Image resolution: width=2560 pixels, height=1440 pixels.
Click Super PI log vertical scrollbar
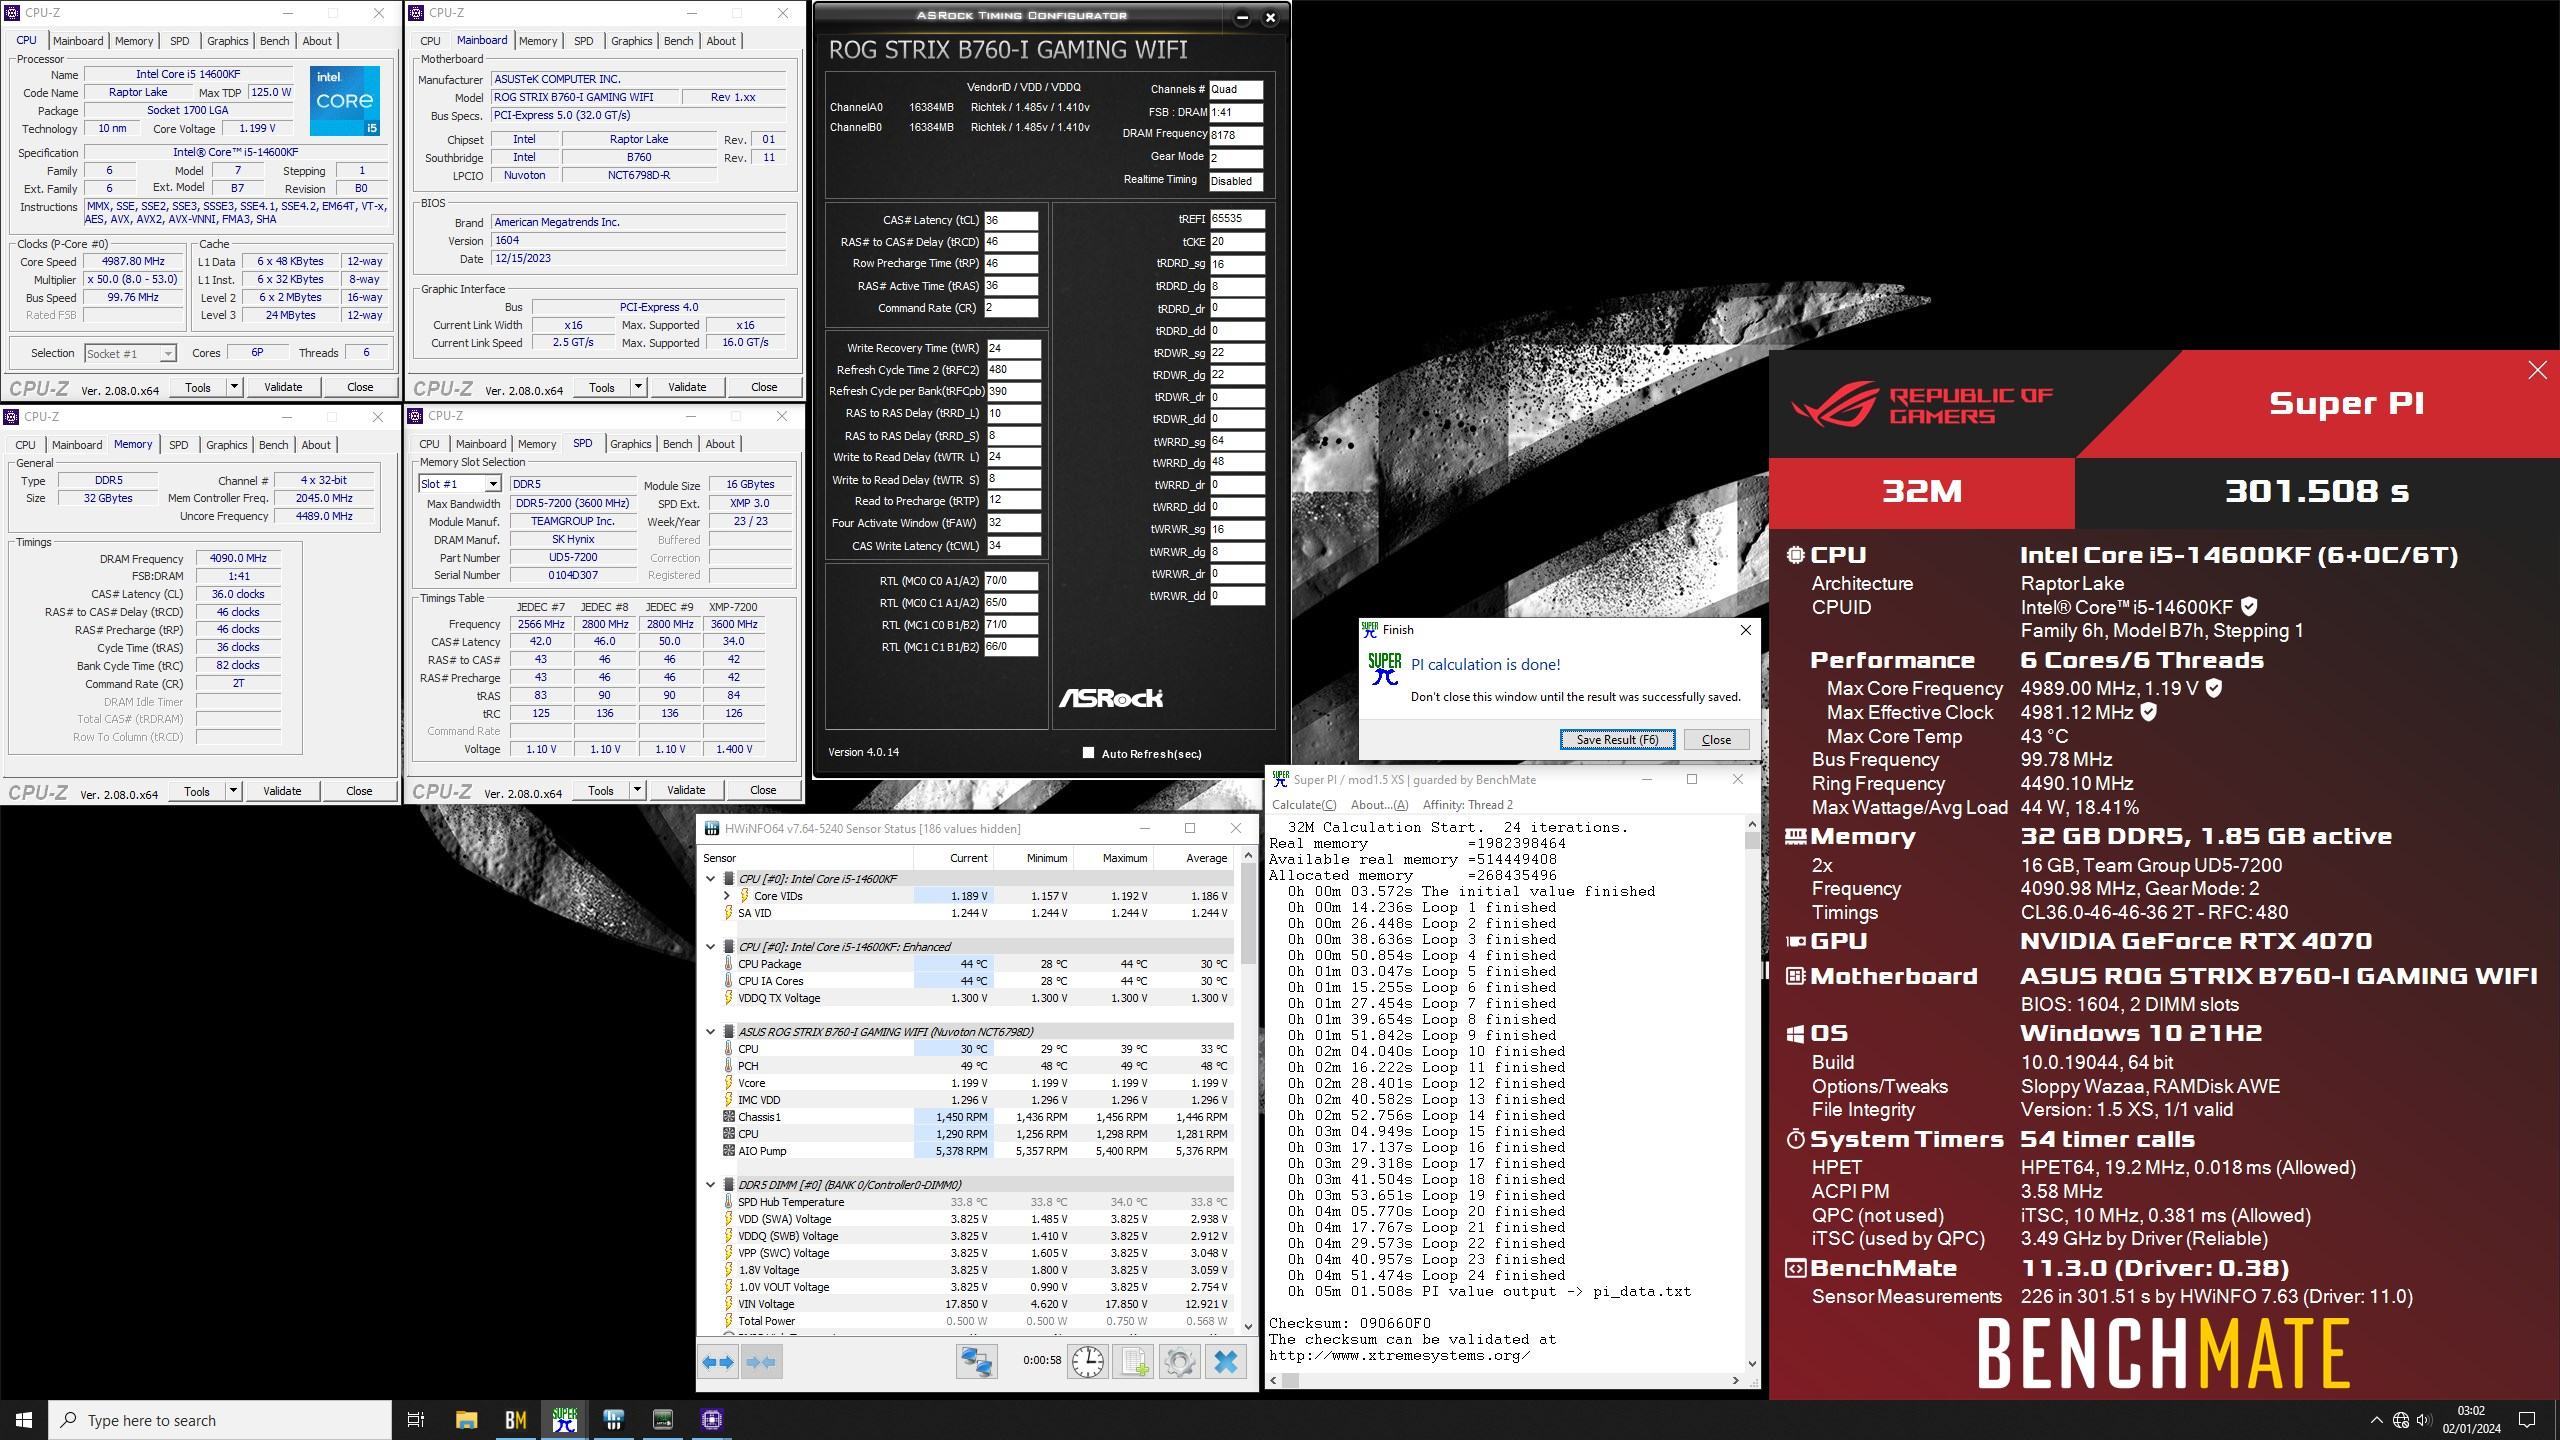[1751, 1093]
